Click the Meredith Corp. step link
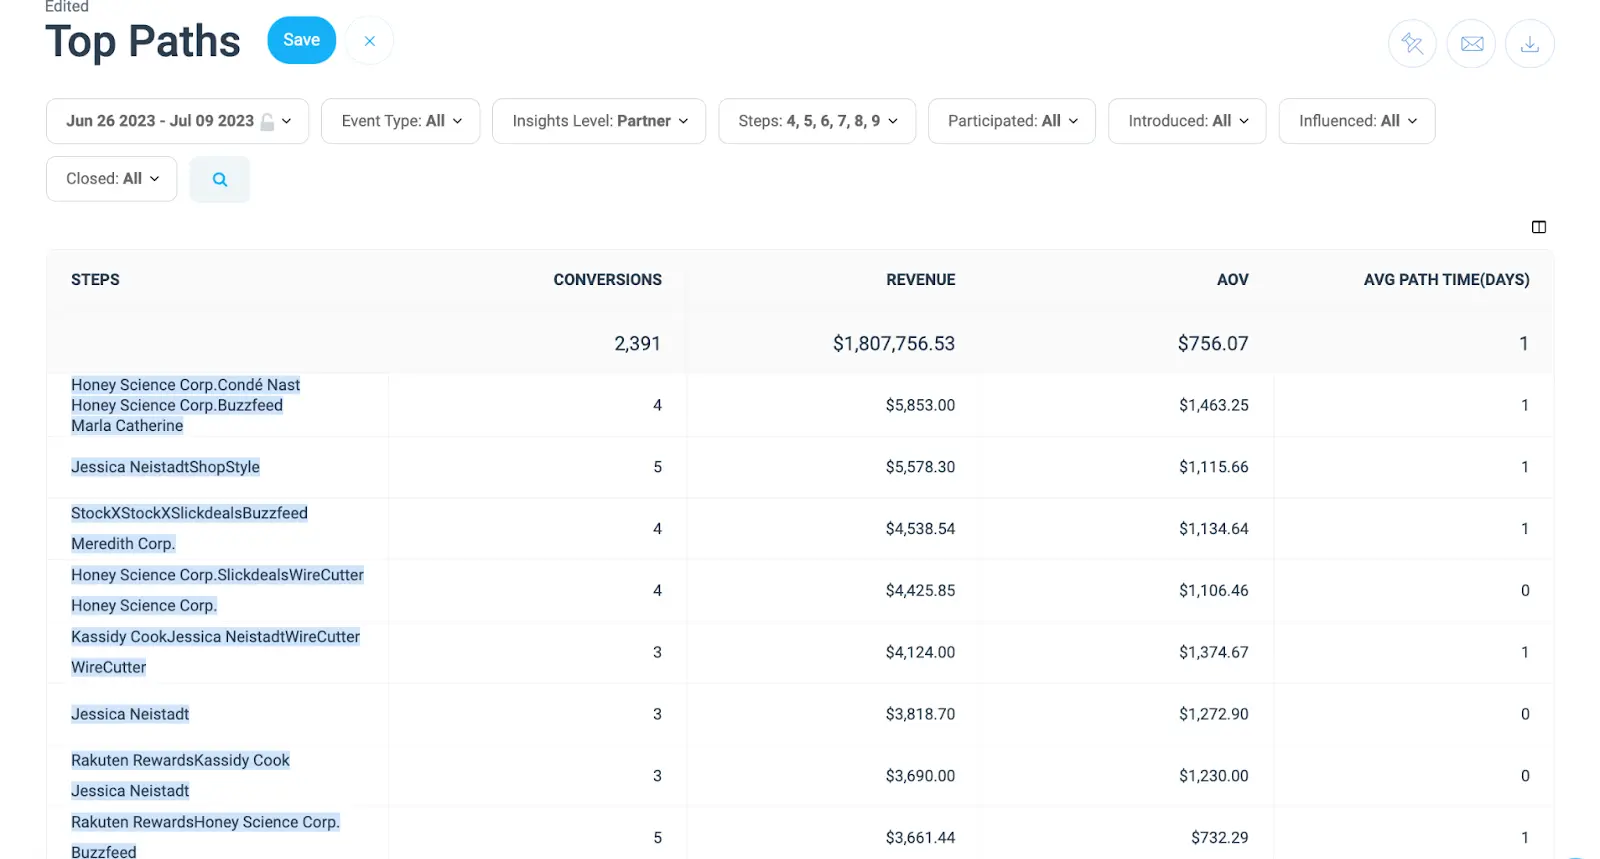The height and width of the screenshot is (859, 1600). pyautogui.click(x=123, y=544)
